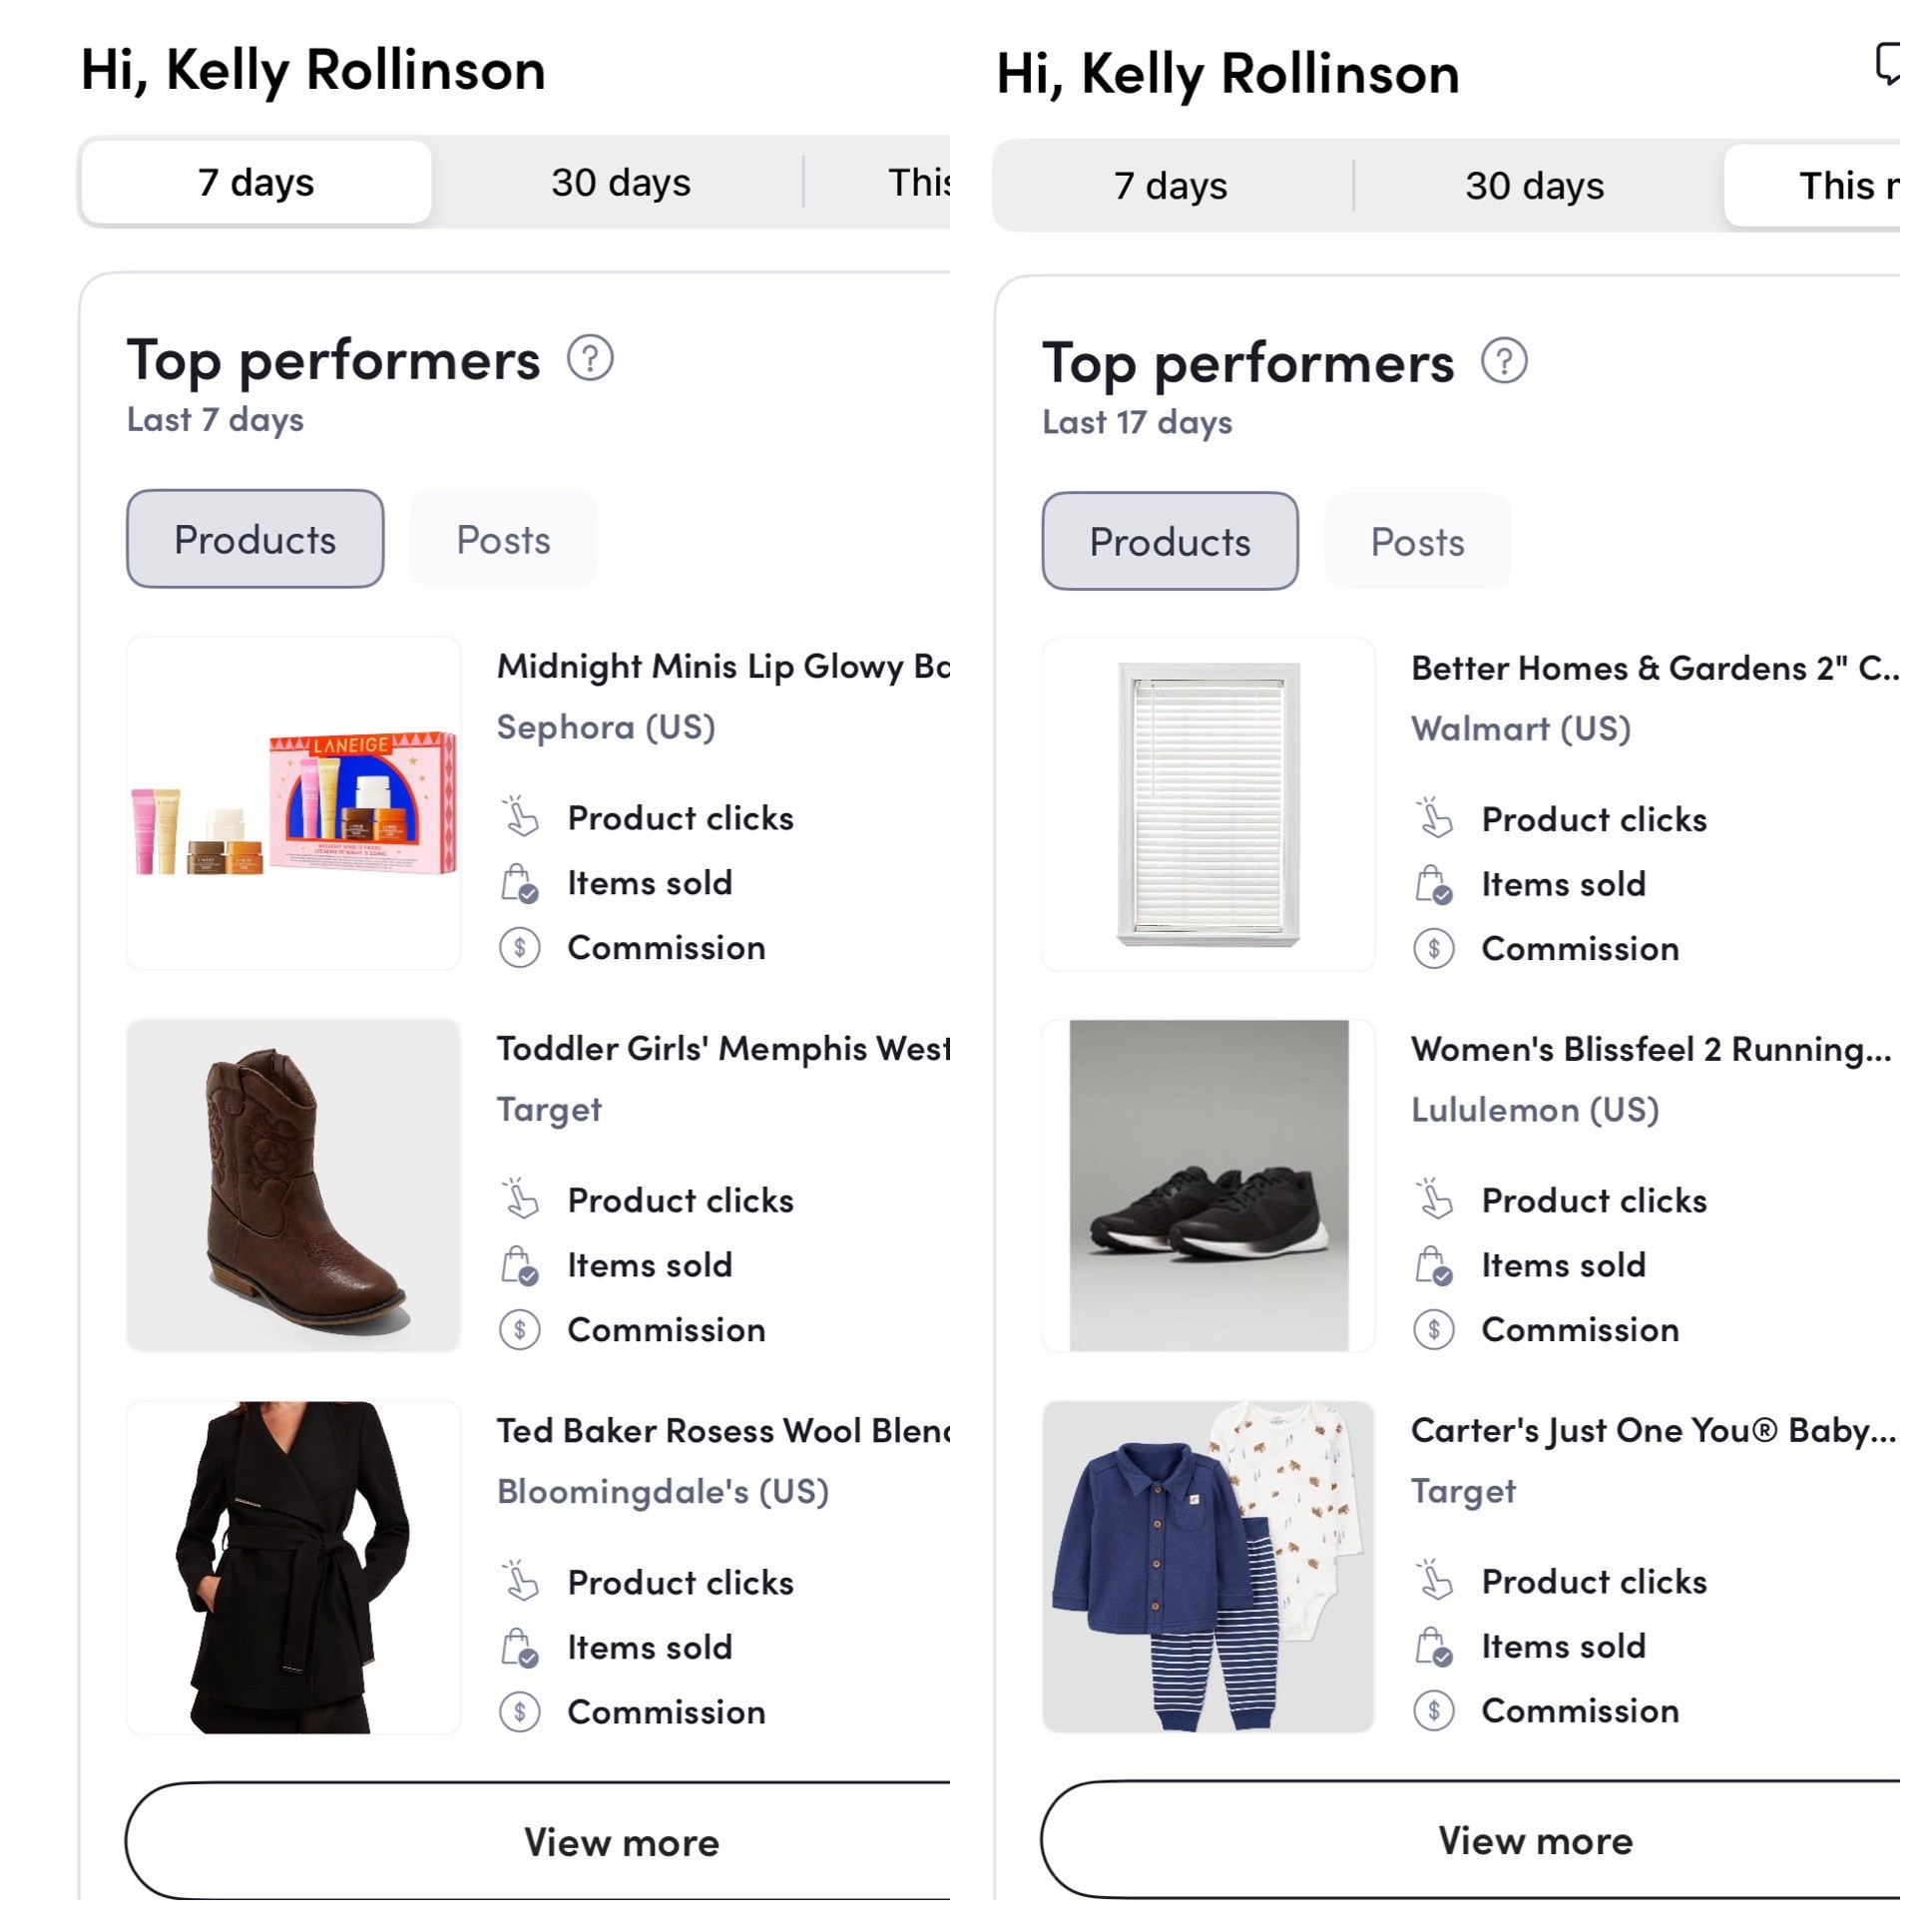
Task: Click Items sold icon for Women's Blissfeel
Action: click(1434, 1265)
